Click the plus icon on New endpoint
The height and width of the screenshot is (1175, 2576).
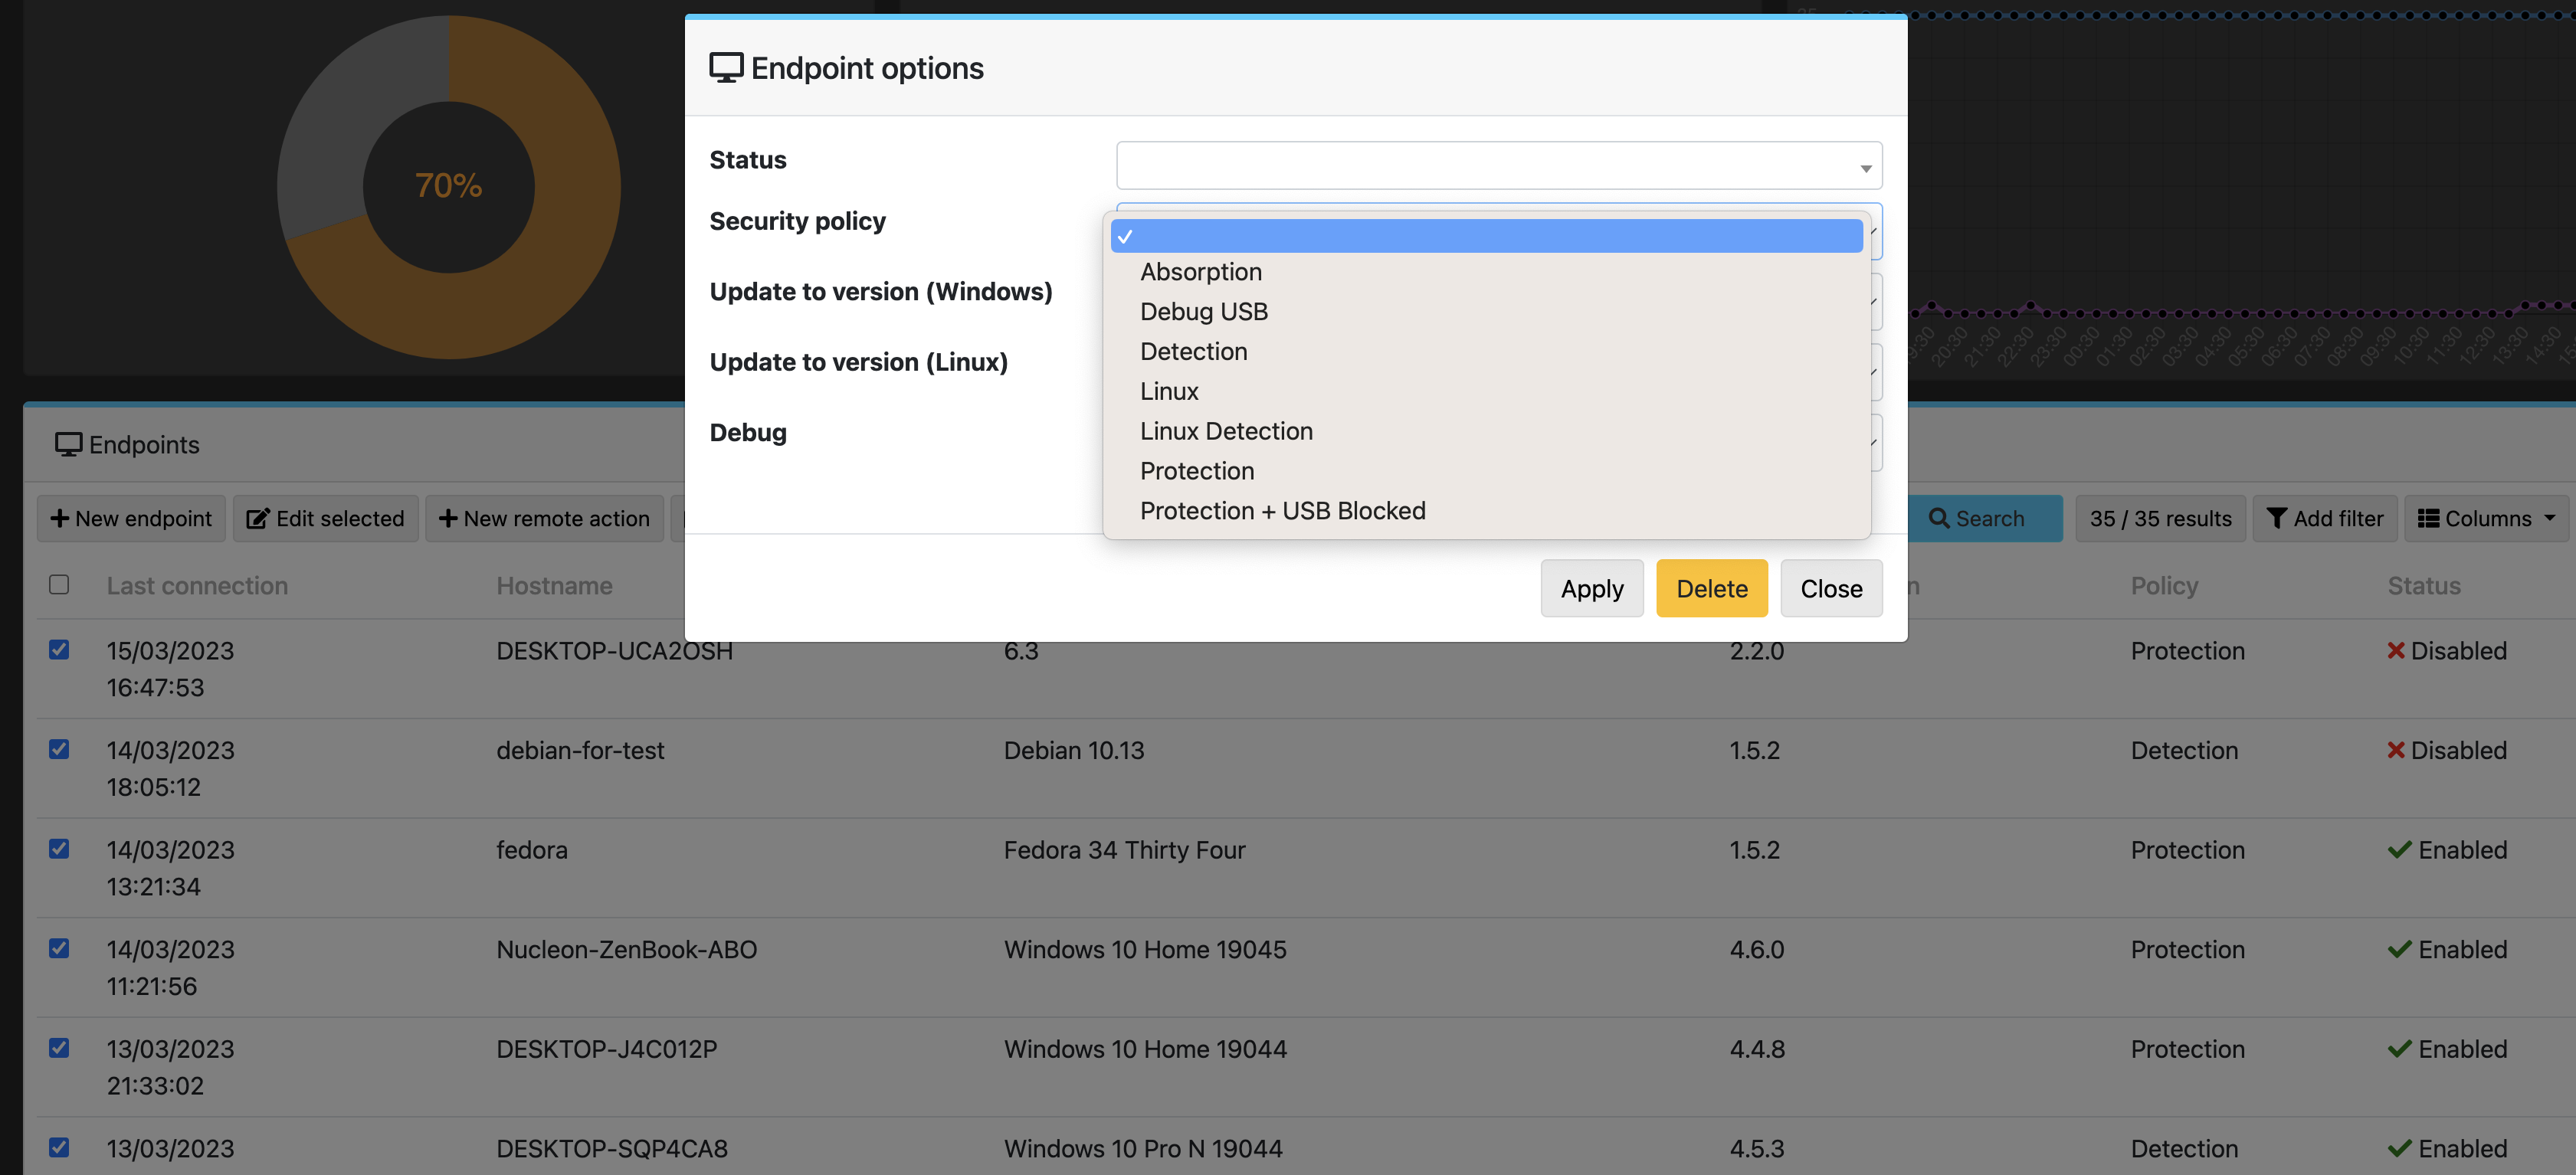pos(60,519)
